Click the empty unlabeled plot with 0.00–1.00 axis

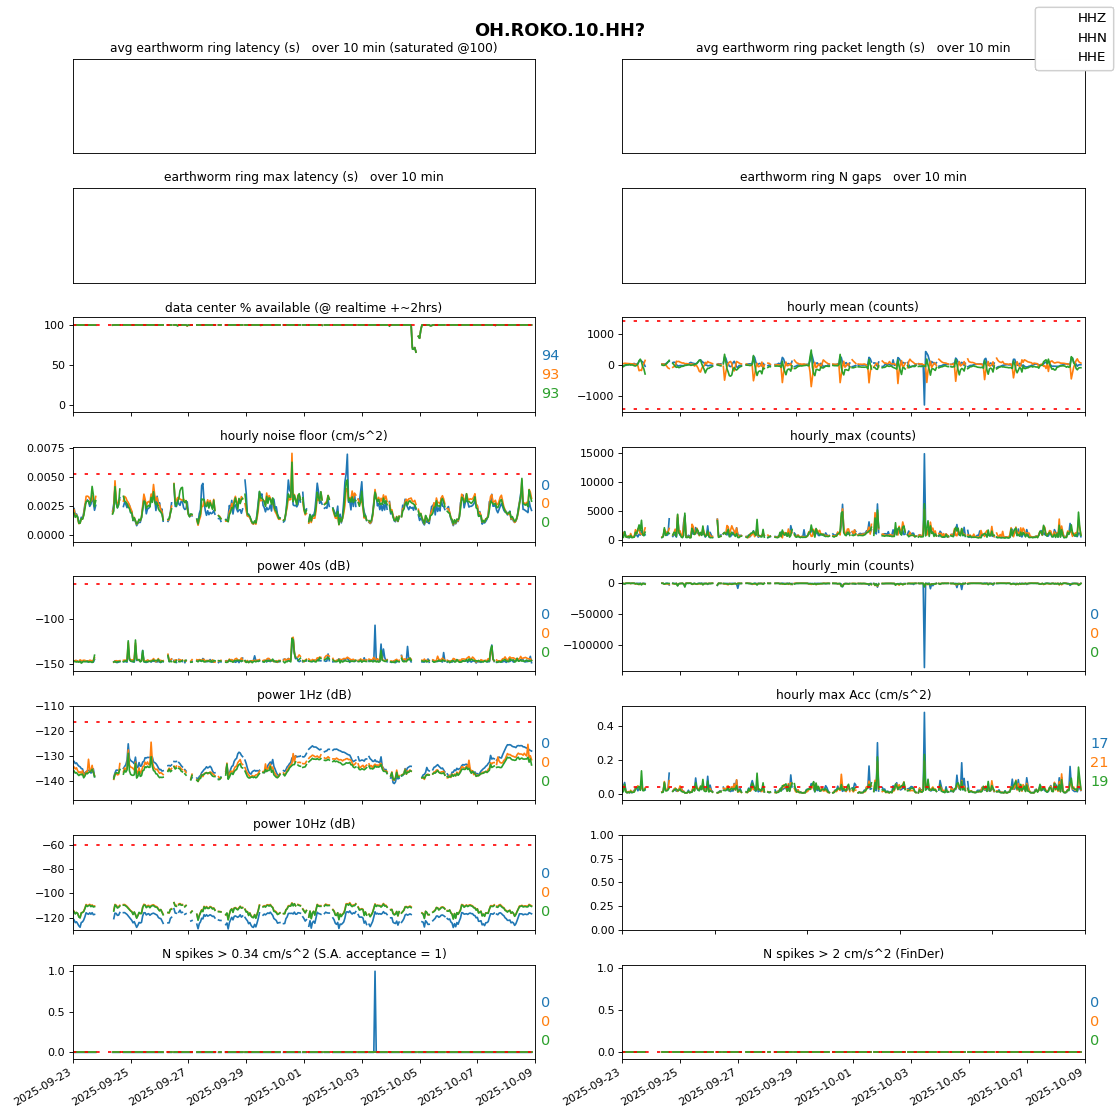coord(852,882)
